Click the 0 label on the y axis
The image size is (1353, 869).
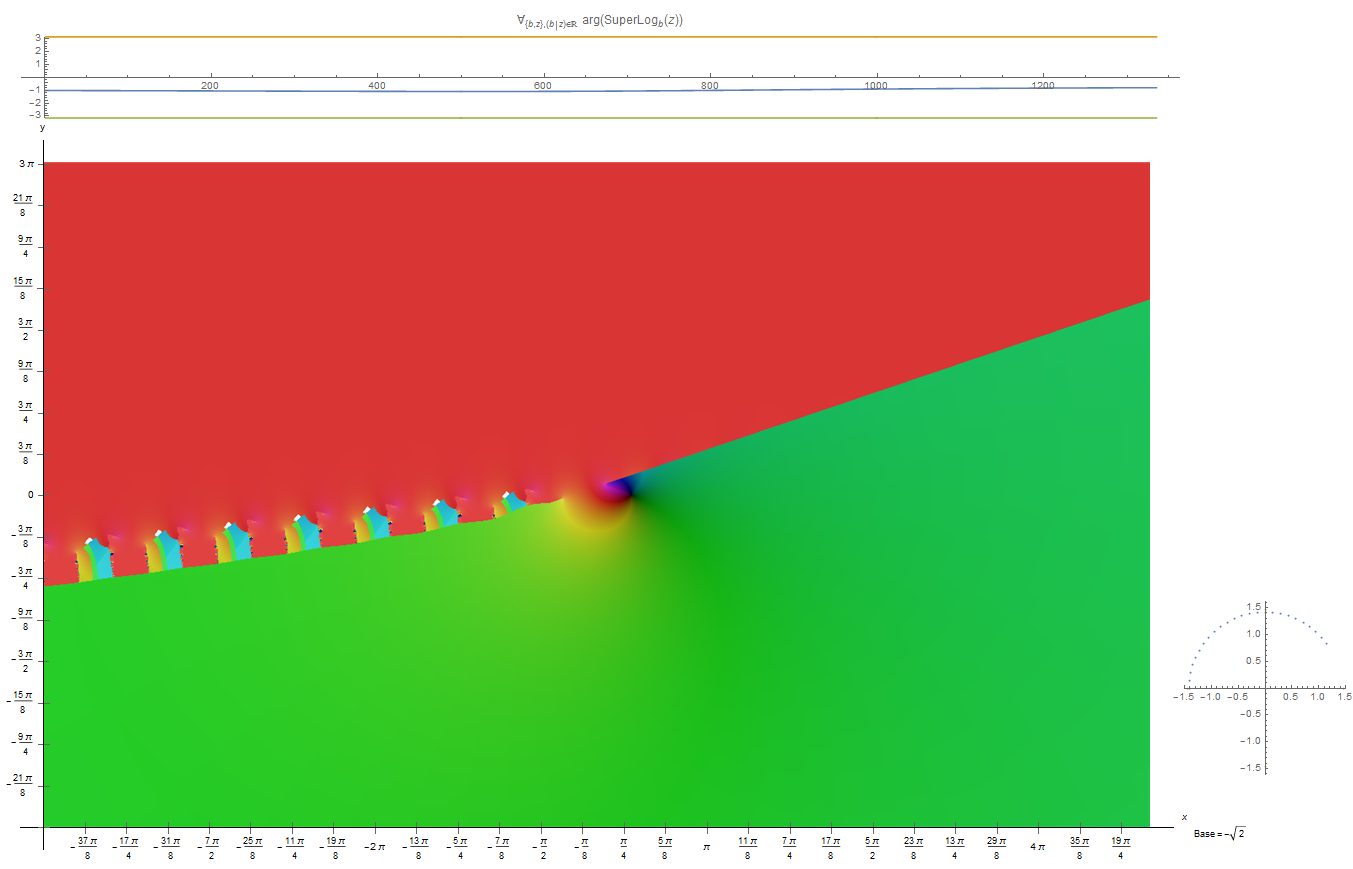[30, 494]
